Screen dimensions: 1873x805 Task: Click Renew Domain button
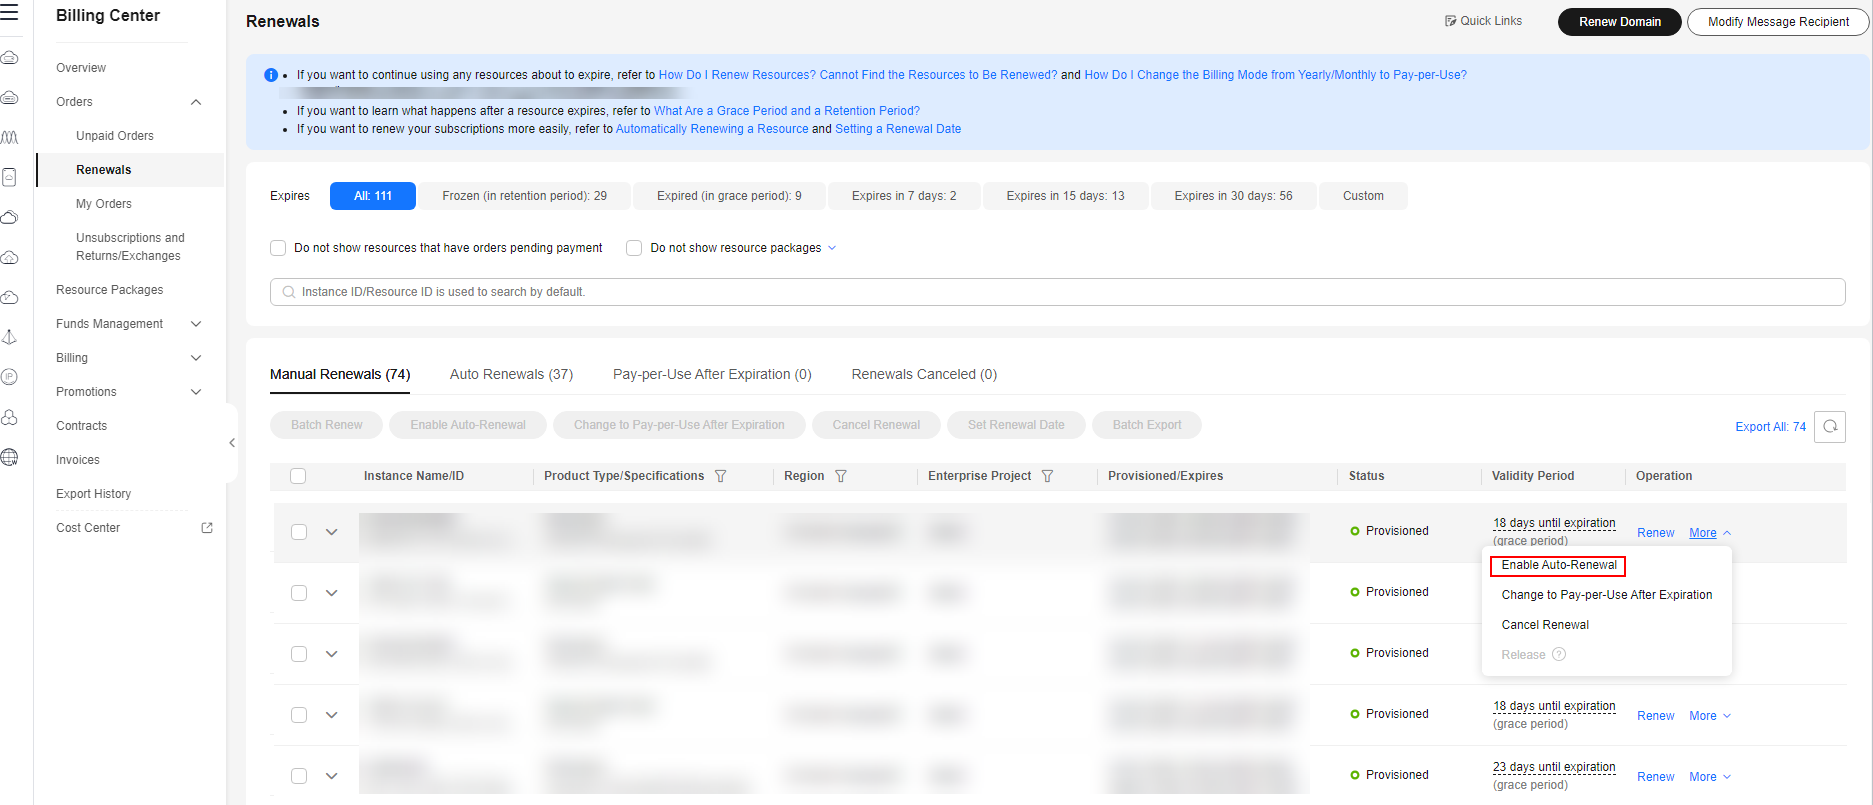(1619, 22)
